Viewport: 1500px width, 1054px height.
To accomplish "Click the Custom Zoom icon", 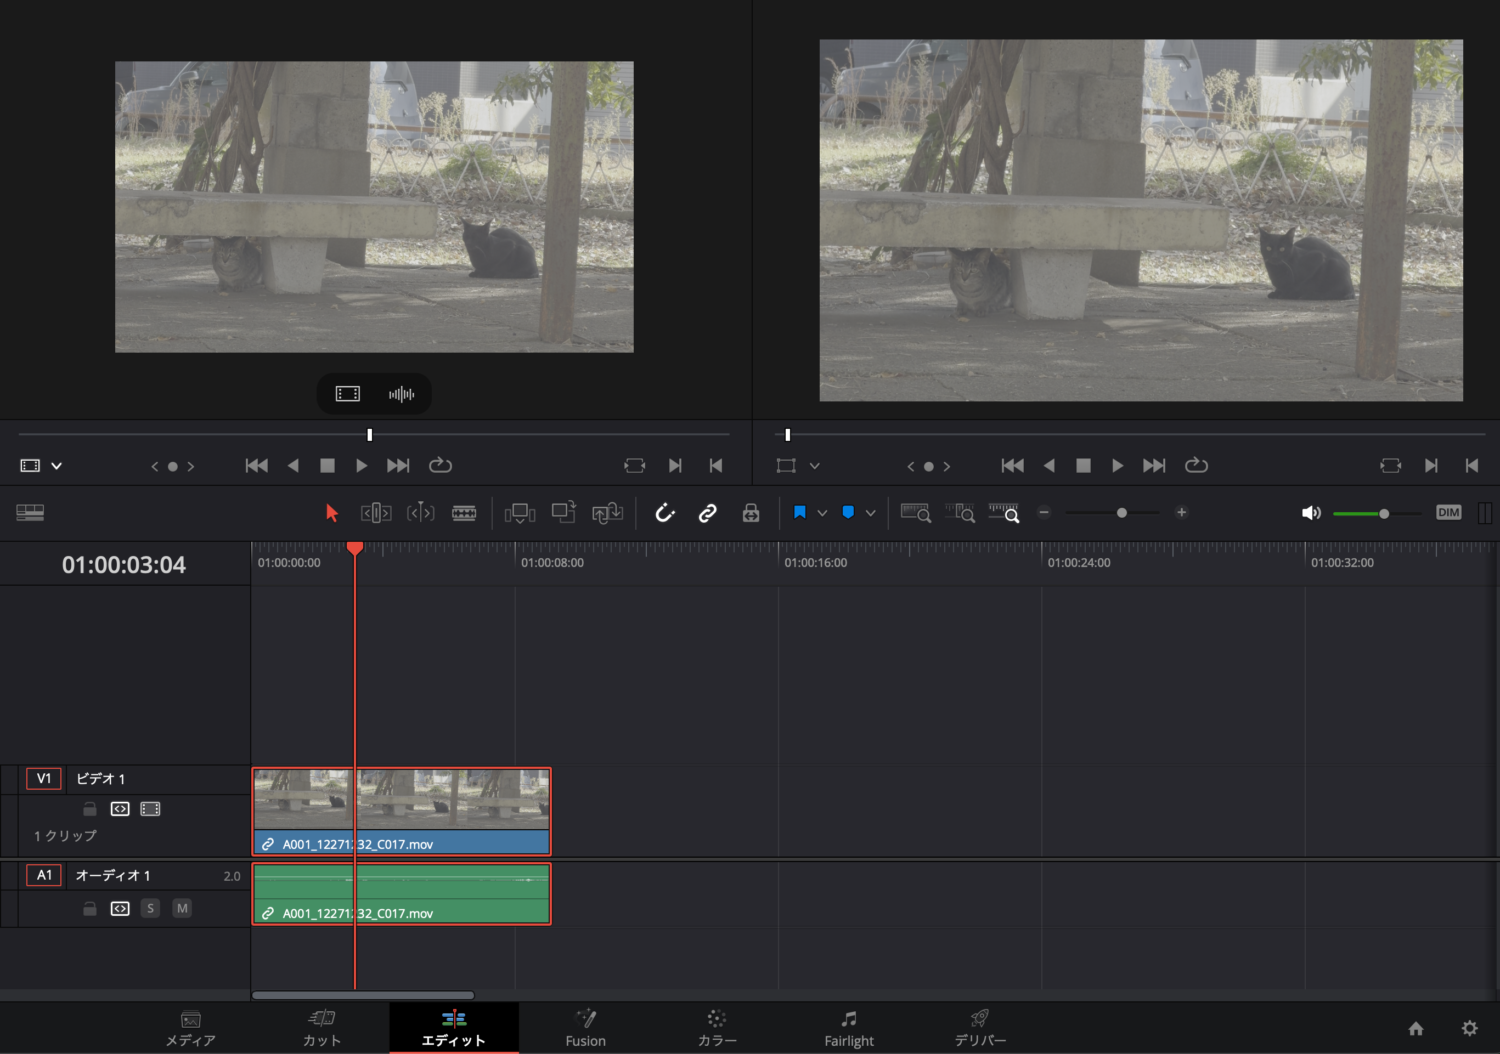I will pyautogui.click(x=1004, y=513).
